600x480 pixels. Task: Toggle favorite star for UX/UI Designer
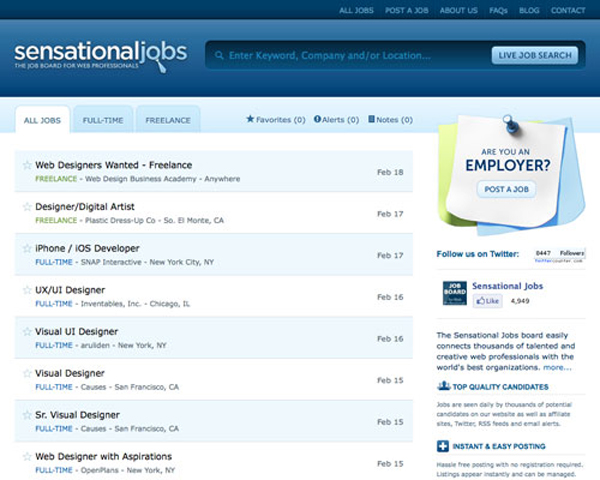coord(27,290)
